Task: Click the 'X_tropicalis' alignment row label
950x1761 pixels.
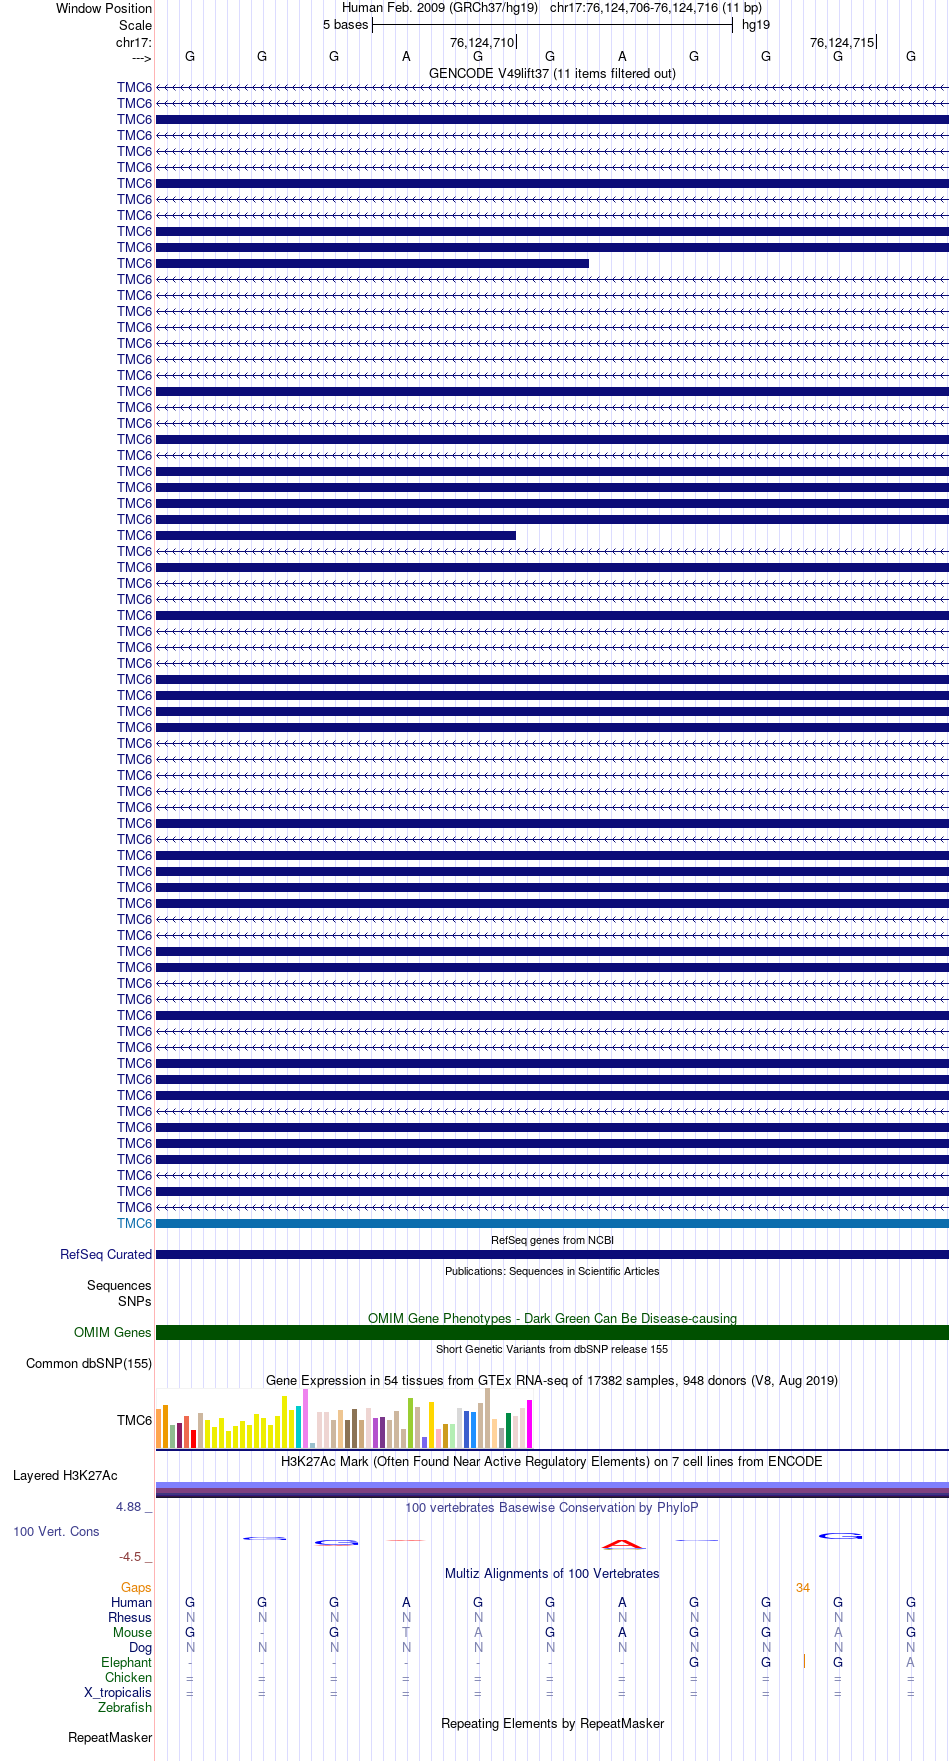Action: pos(118,1693)
